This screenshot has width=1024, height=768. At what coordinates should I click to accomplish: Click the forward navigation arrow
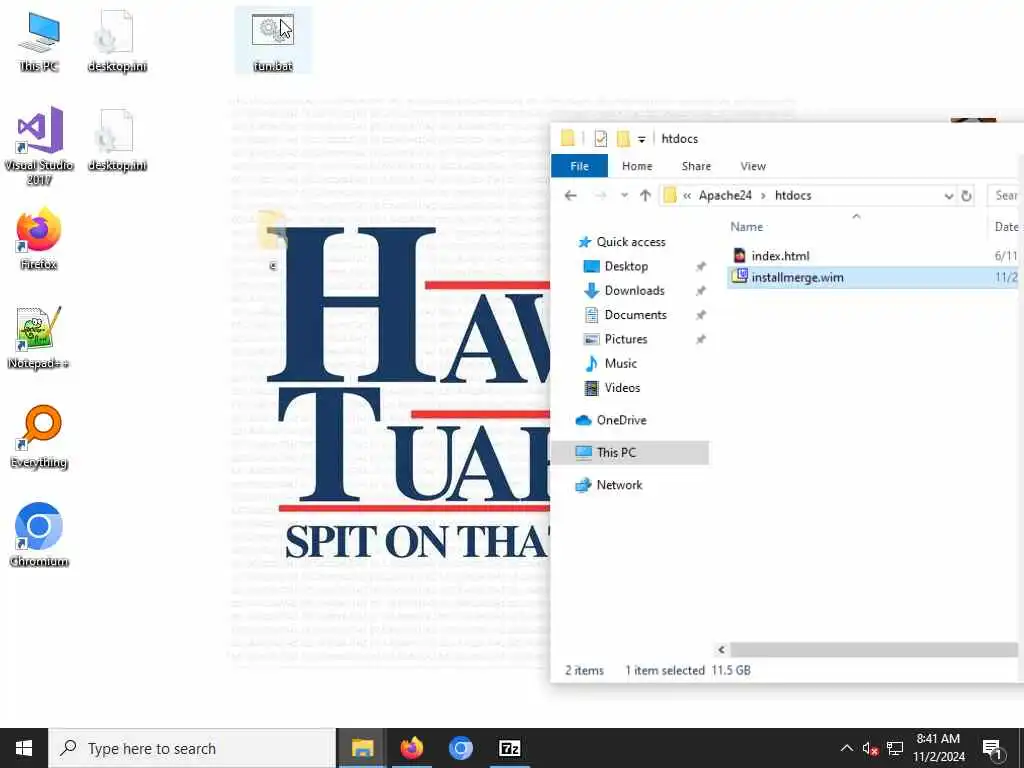click(x=600, y=195)
